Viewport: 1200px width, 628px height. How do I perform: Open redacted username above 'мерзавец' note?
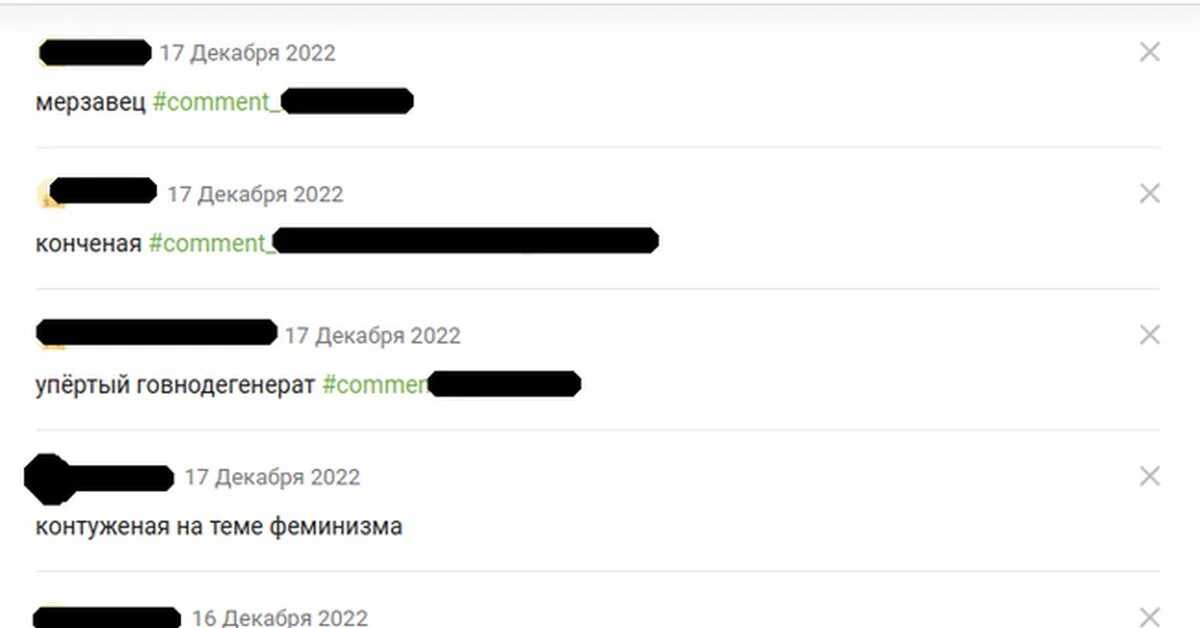click(95, 52)
